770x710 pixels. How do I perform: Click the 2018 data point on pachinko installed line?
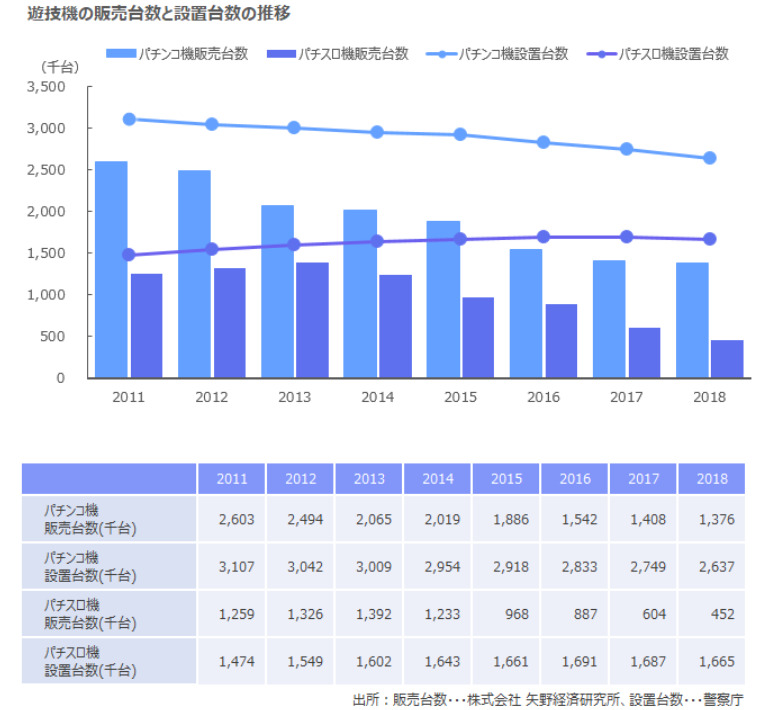point(710,158)
